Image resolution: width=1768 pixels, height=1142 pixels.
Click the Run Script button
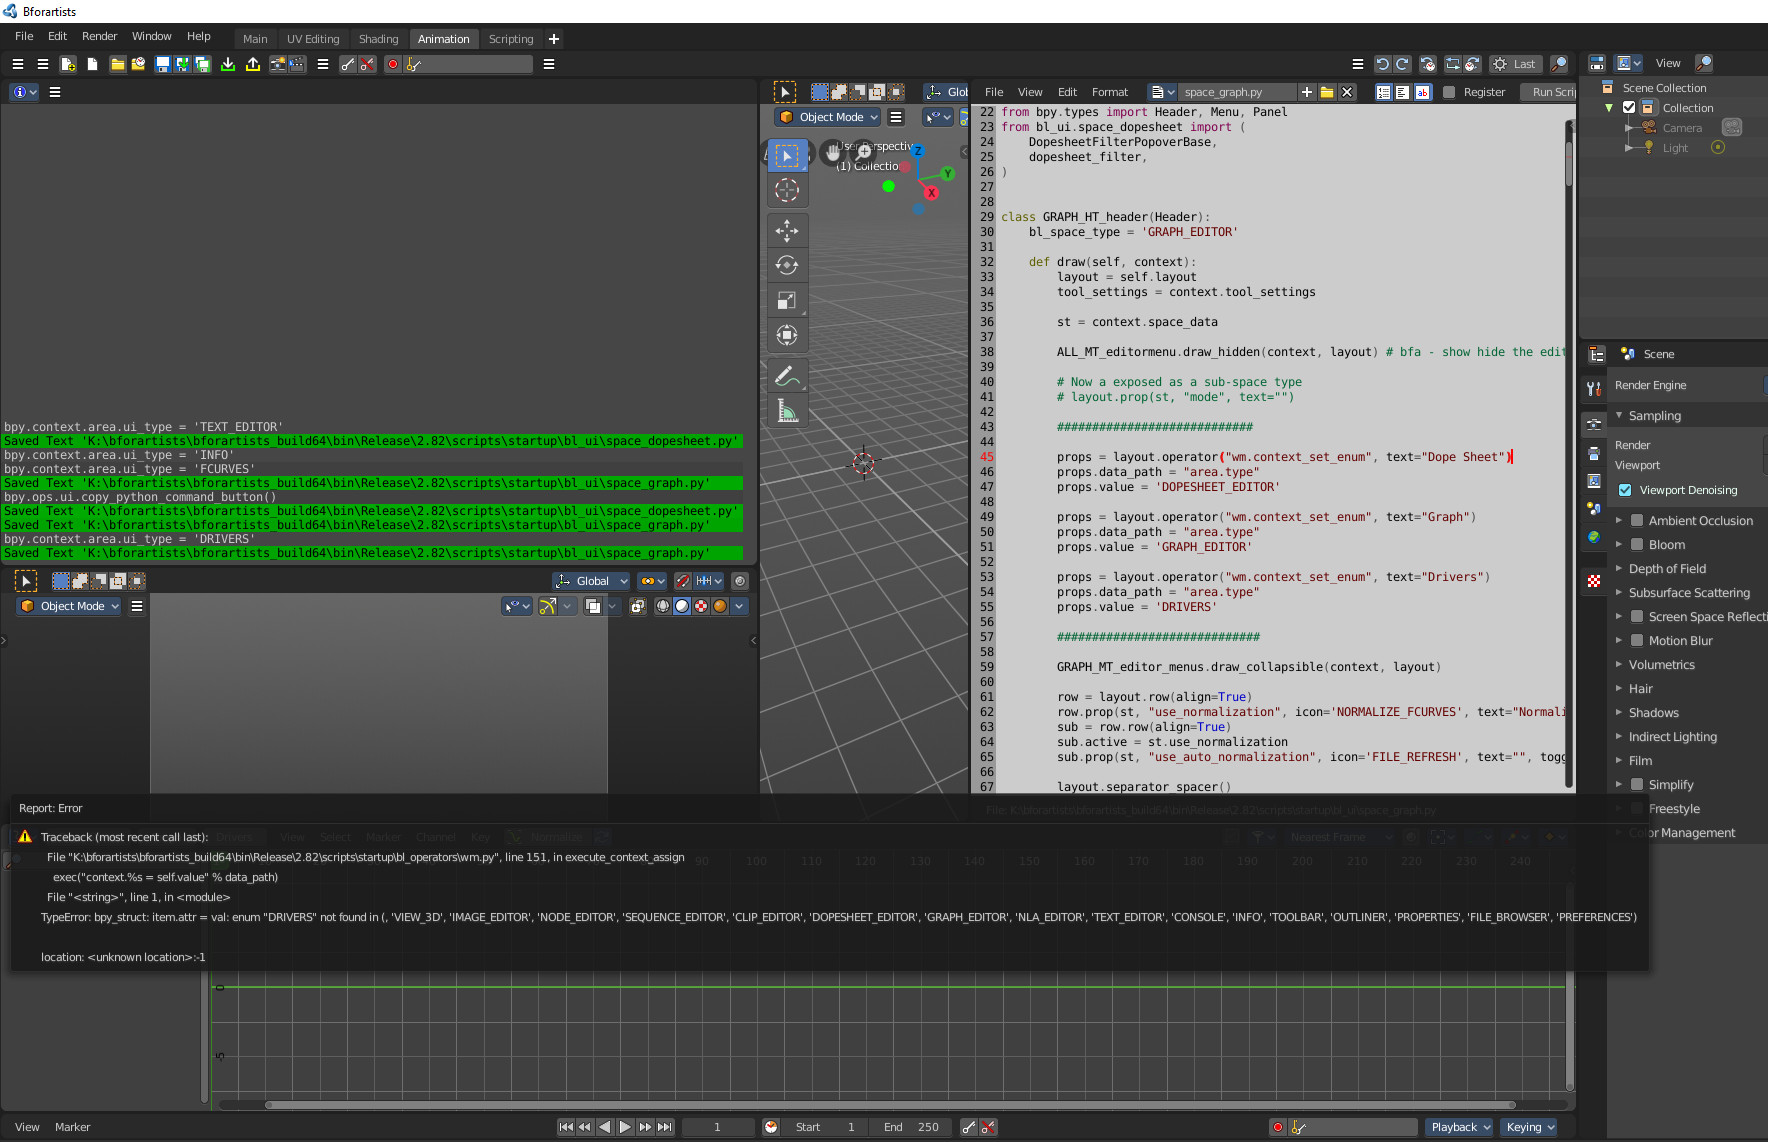[x=1549, y=92]
